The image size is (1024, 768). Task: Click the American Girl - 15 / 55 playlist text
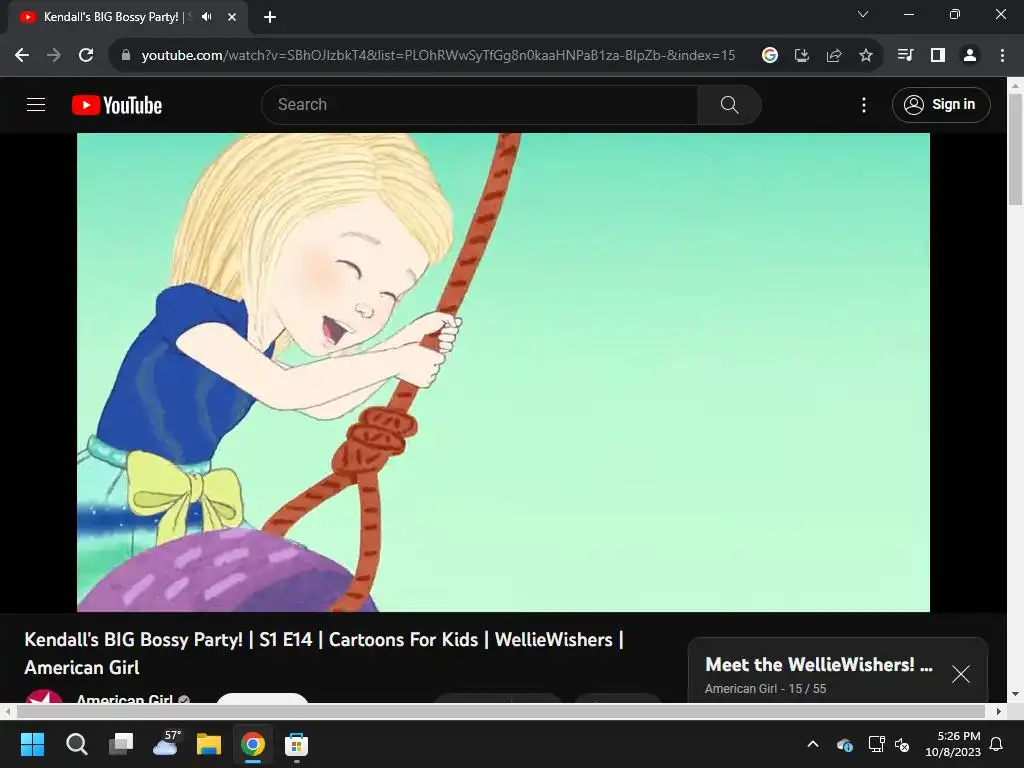coord(765,689)
